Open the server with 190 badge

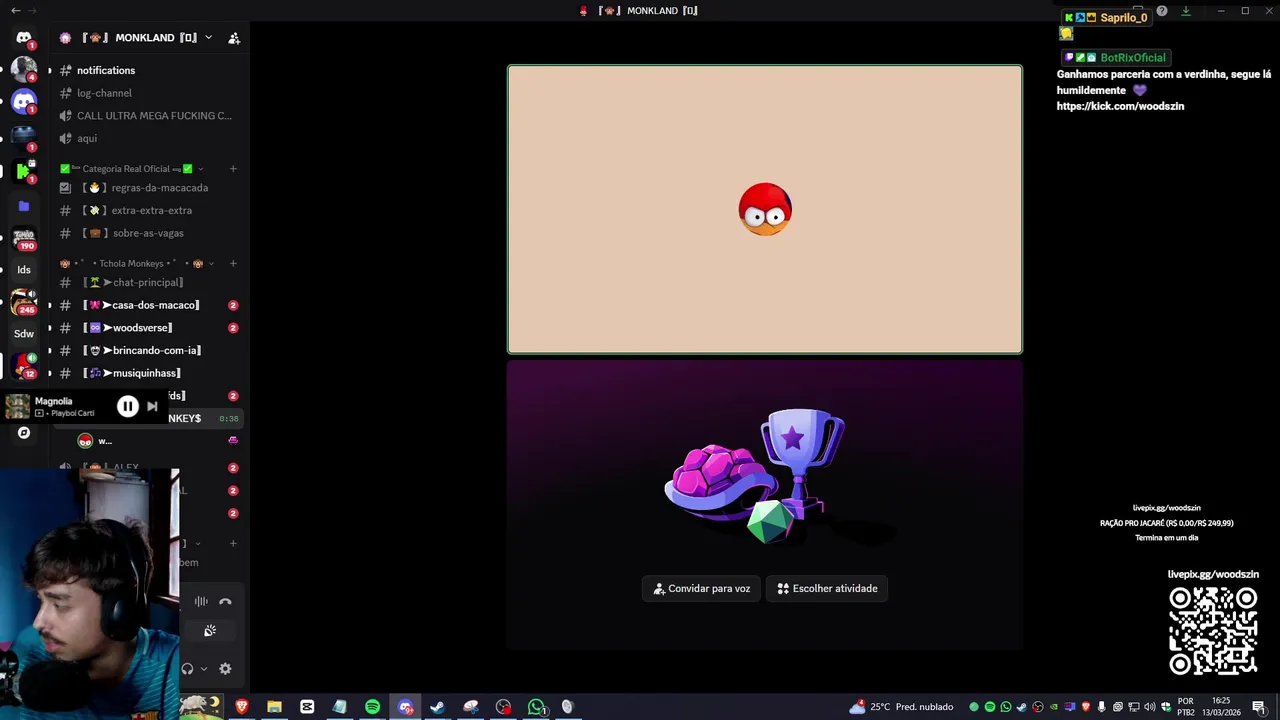[24, 238]
